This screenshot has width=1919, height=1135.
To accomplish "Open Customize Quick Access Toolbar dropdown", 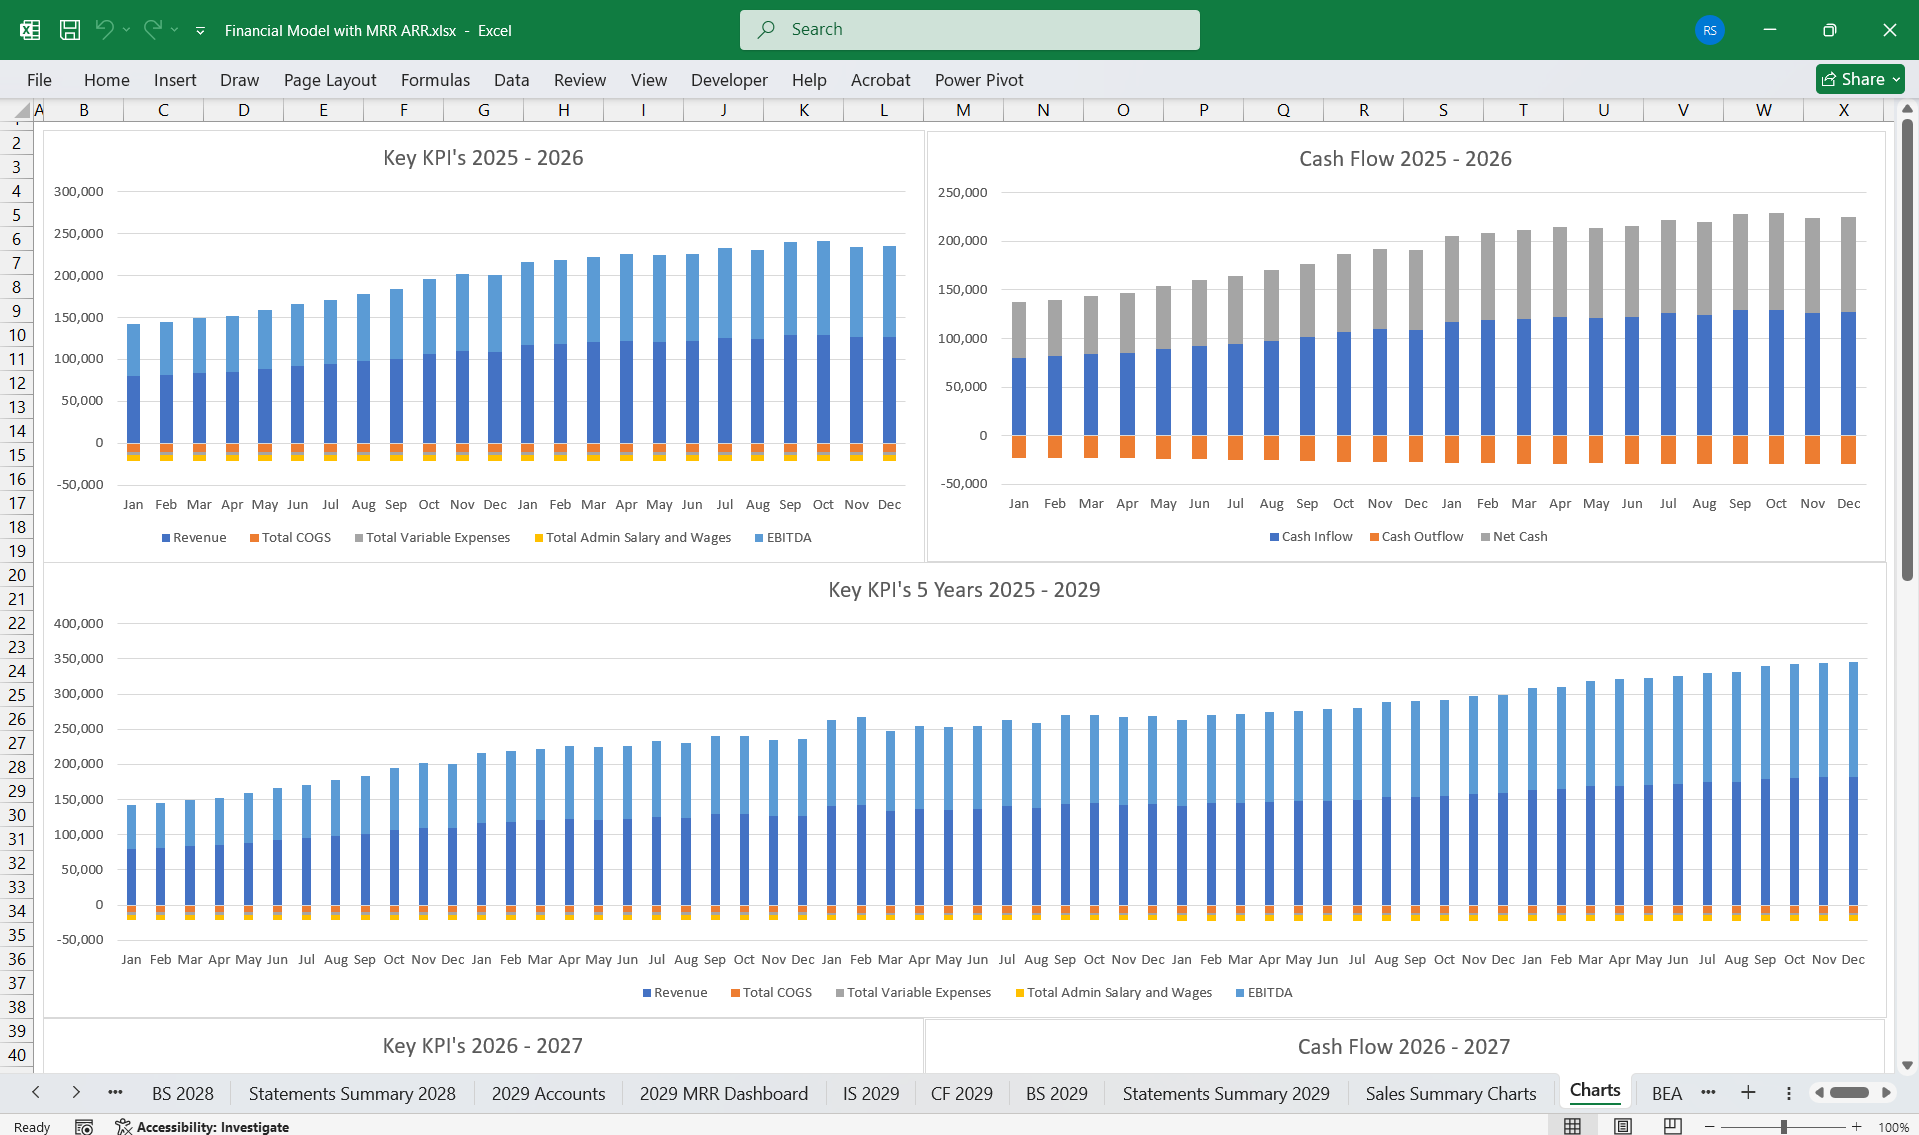I will (200, 31).
